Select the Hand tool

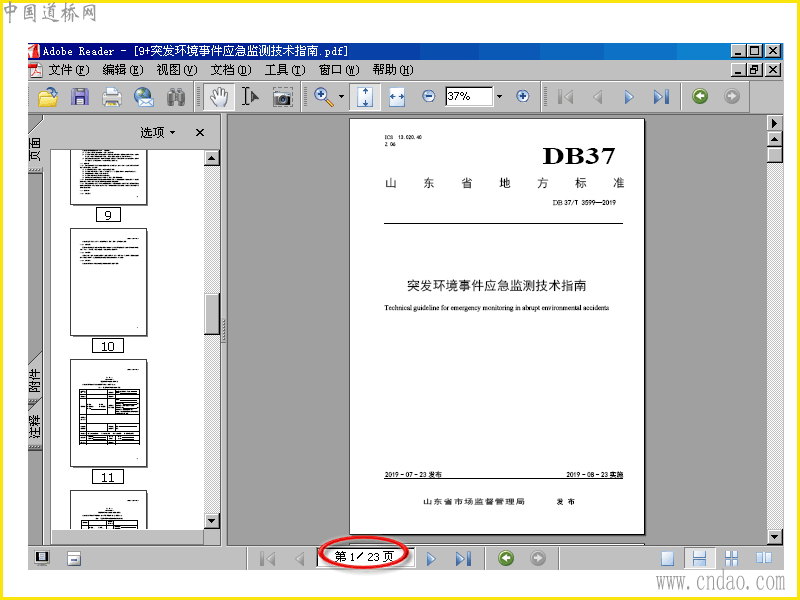coord(219,96)
